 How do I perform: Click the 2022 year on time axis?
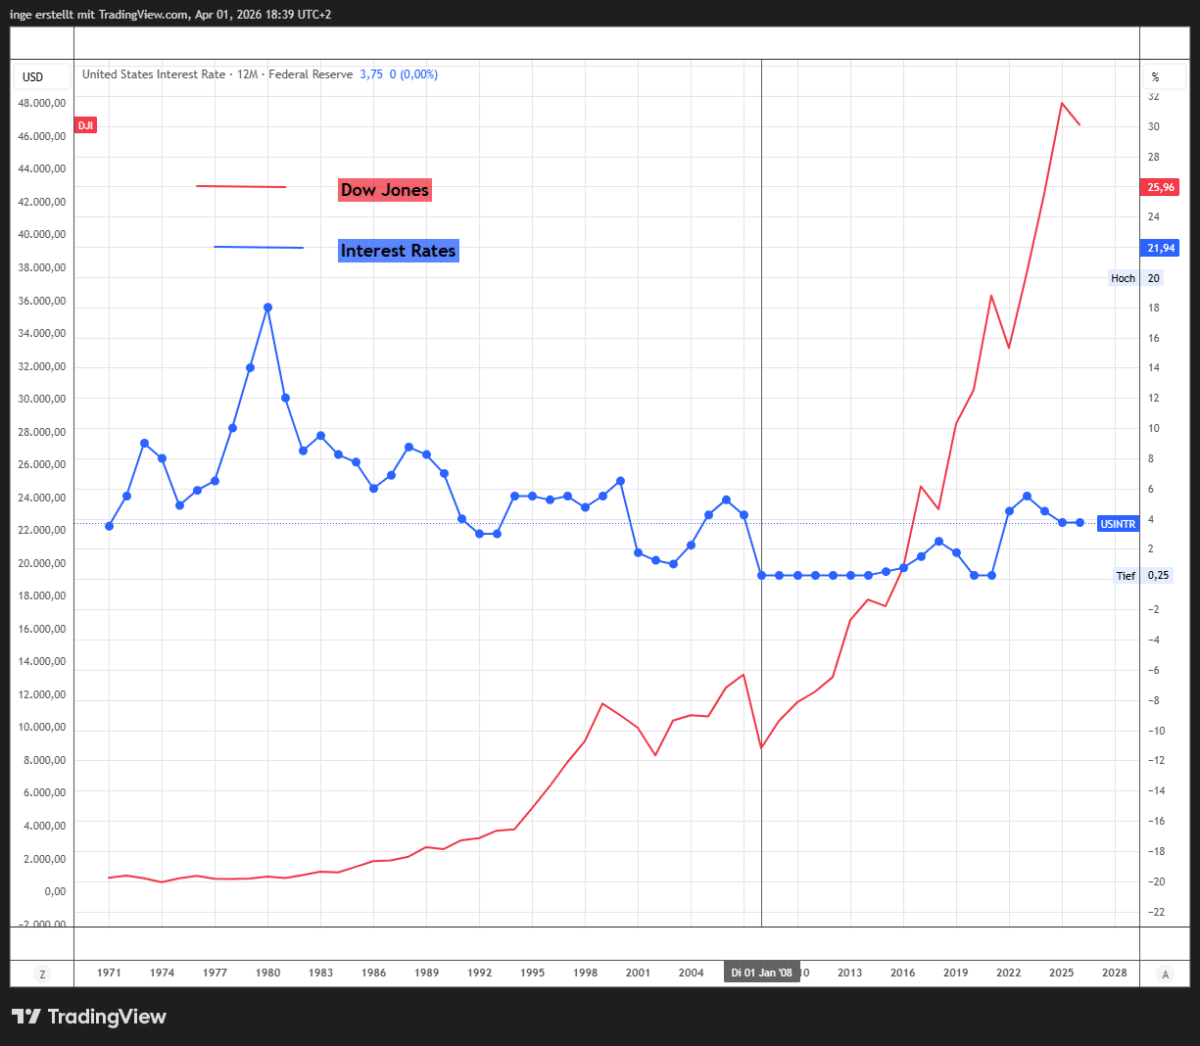tap(1008, 973)
